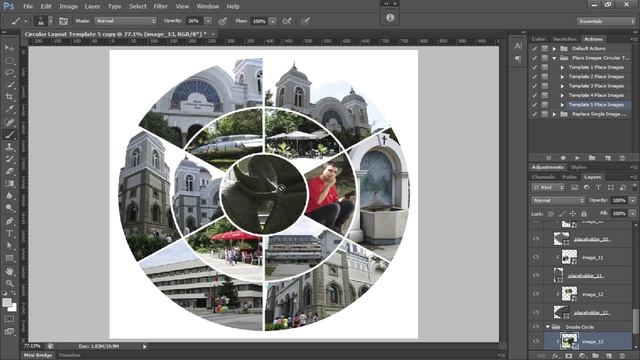Click Play selection in Actions panel
This screenshot has width=640, height=360.
pos(577,158)
